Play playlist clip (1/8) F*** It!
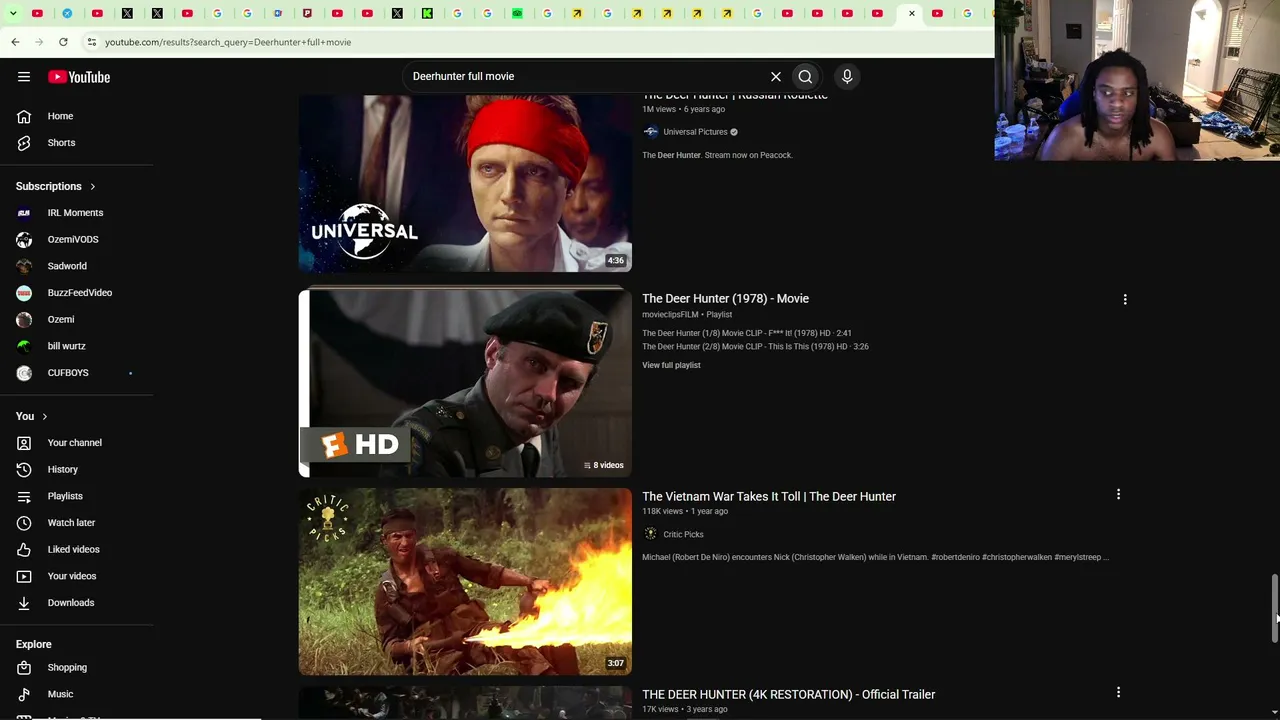 tap(746, 333)
